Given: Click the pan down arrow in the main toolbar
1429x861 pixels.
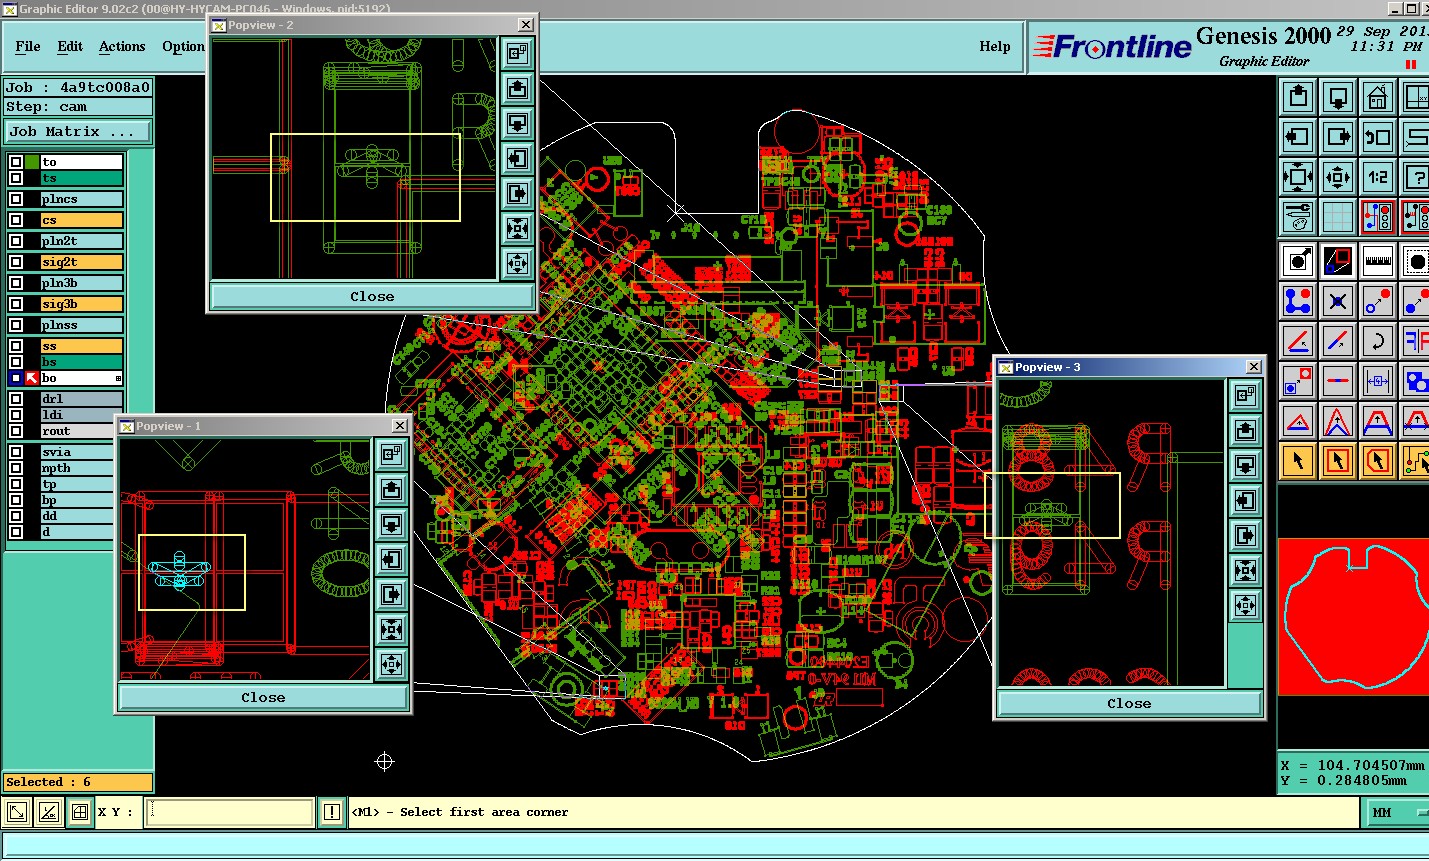Looking at the screenshot, I should tap(1338, 97).
